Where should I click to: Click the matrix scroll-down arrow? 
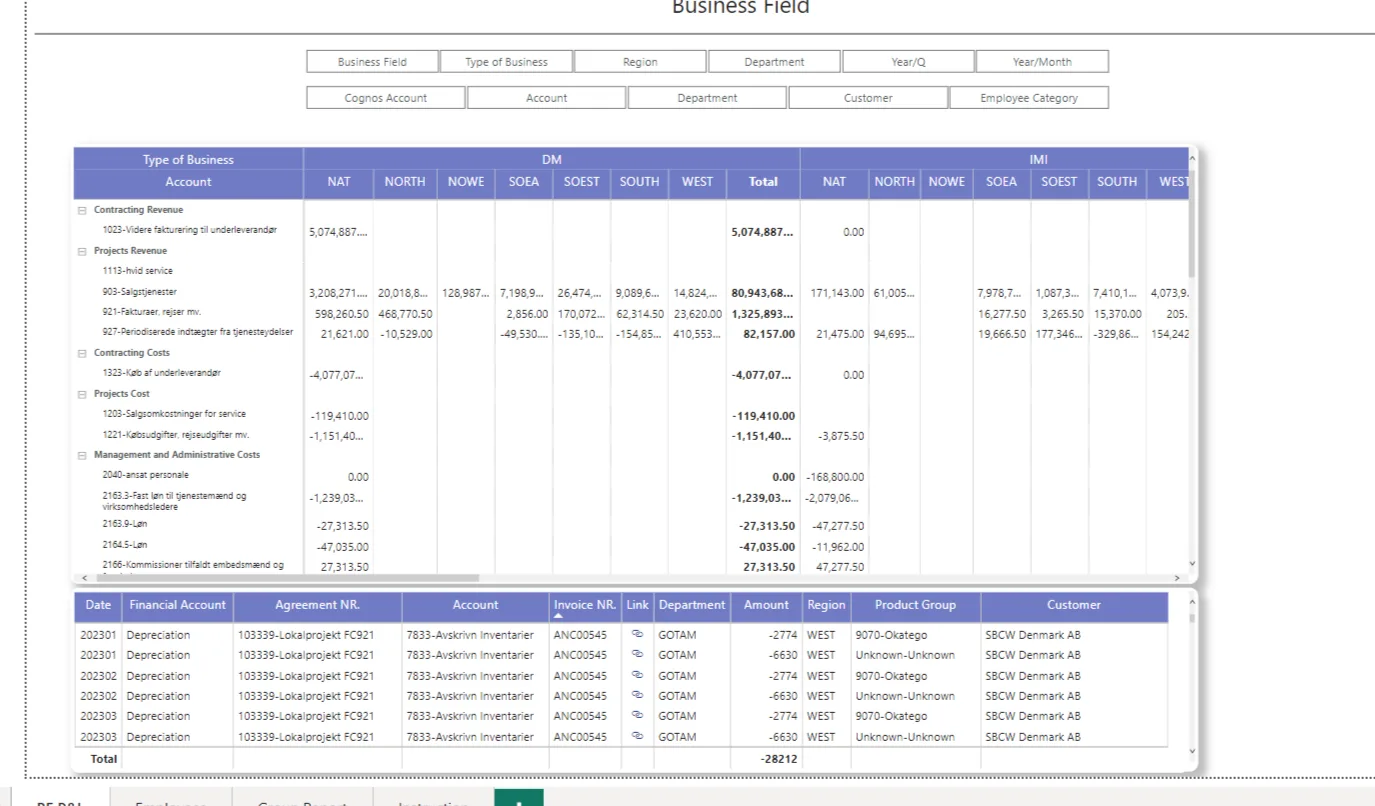pyautogui.click(x=1191, y=564)
